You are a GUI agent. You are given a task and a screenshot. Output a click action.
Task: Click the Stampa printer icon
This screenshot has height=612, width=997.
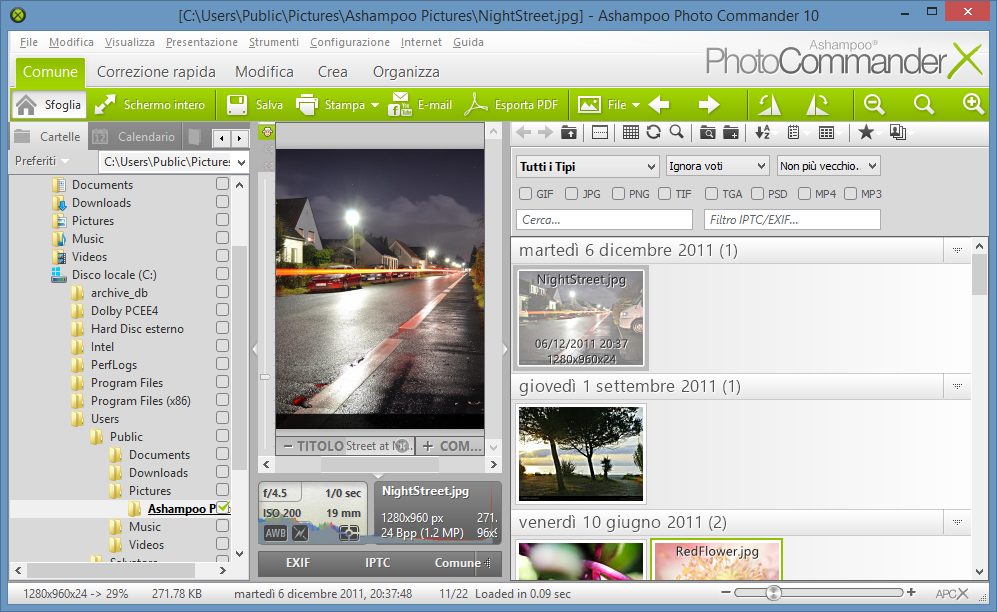(307, 105)
